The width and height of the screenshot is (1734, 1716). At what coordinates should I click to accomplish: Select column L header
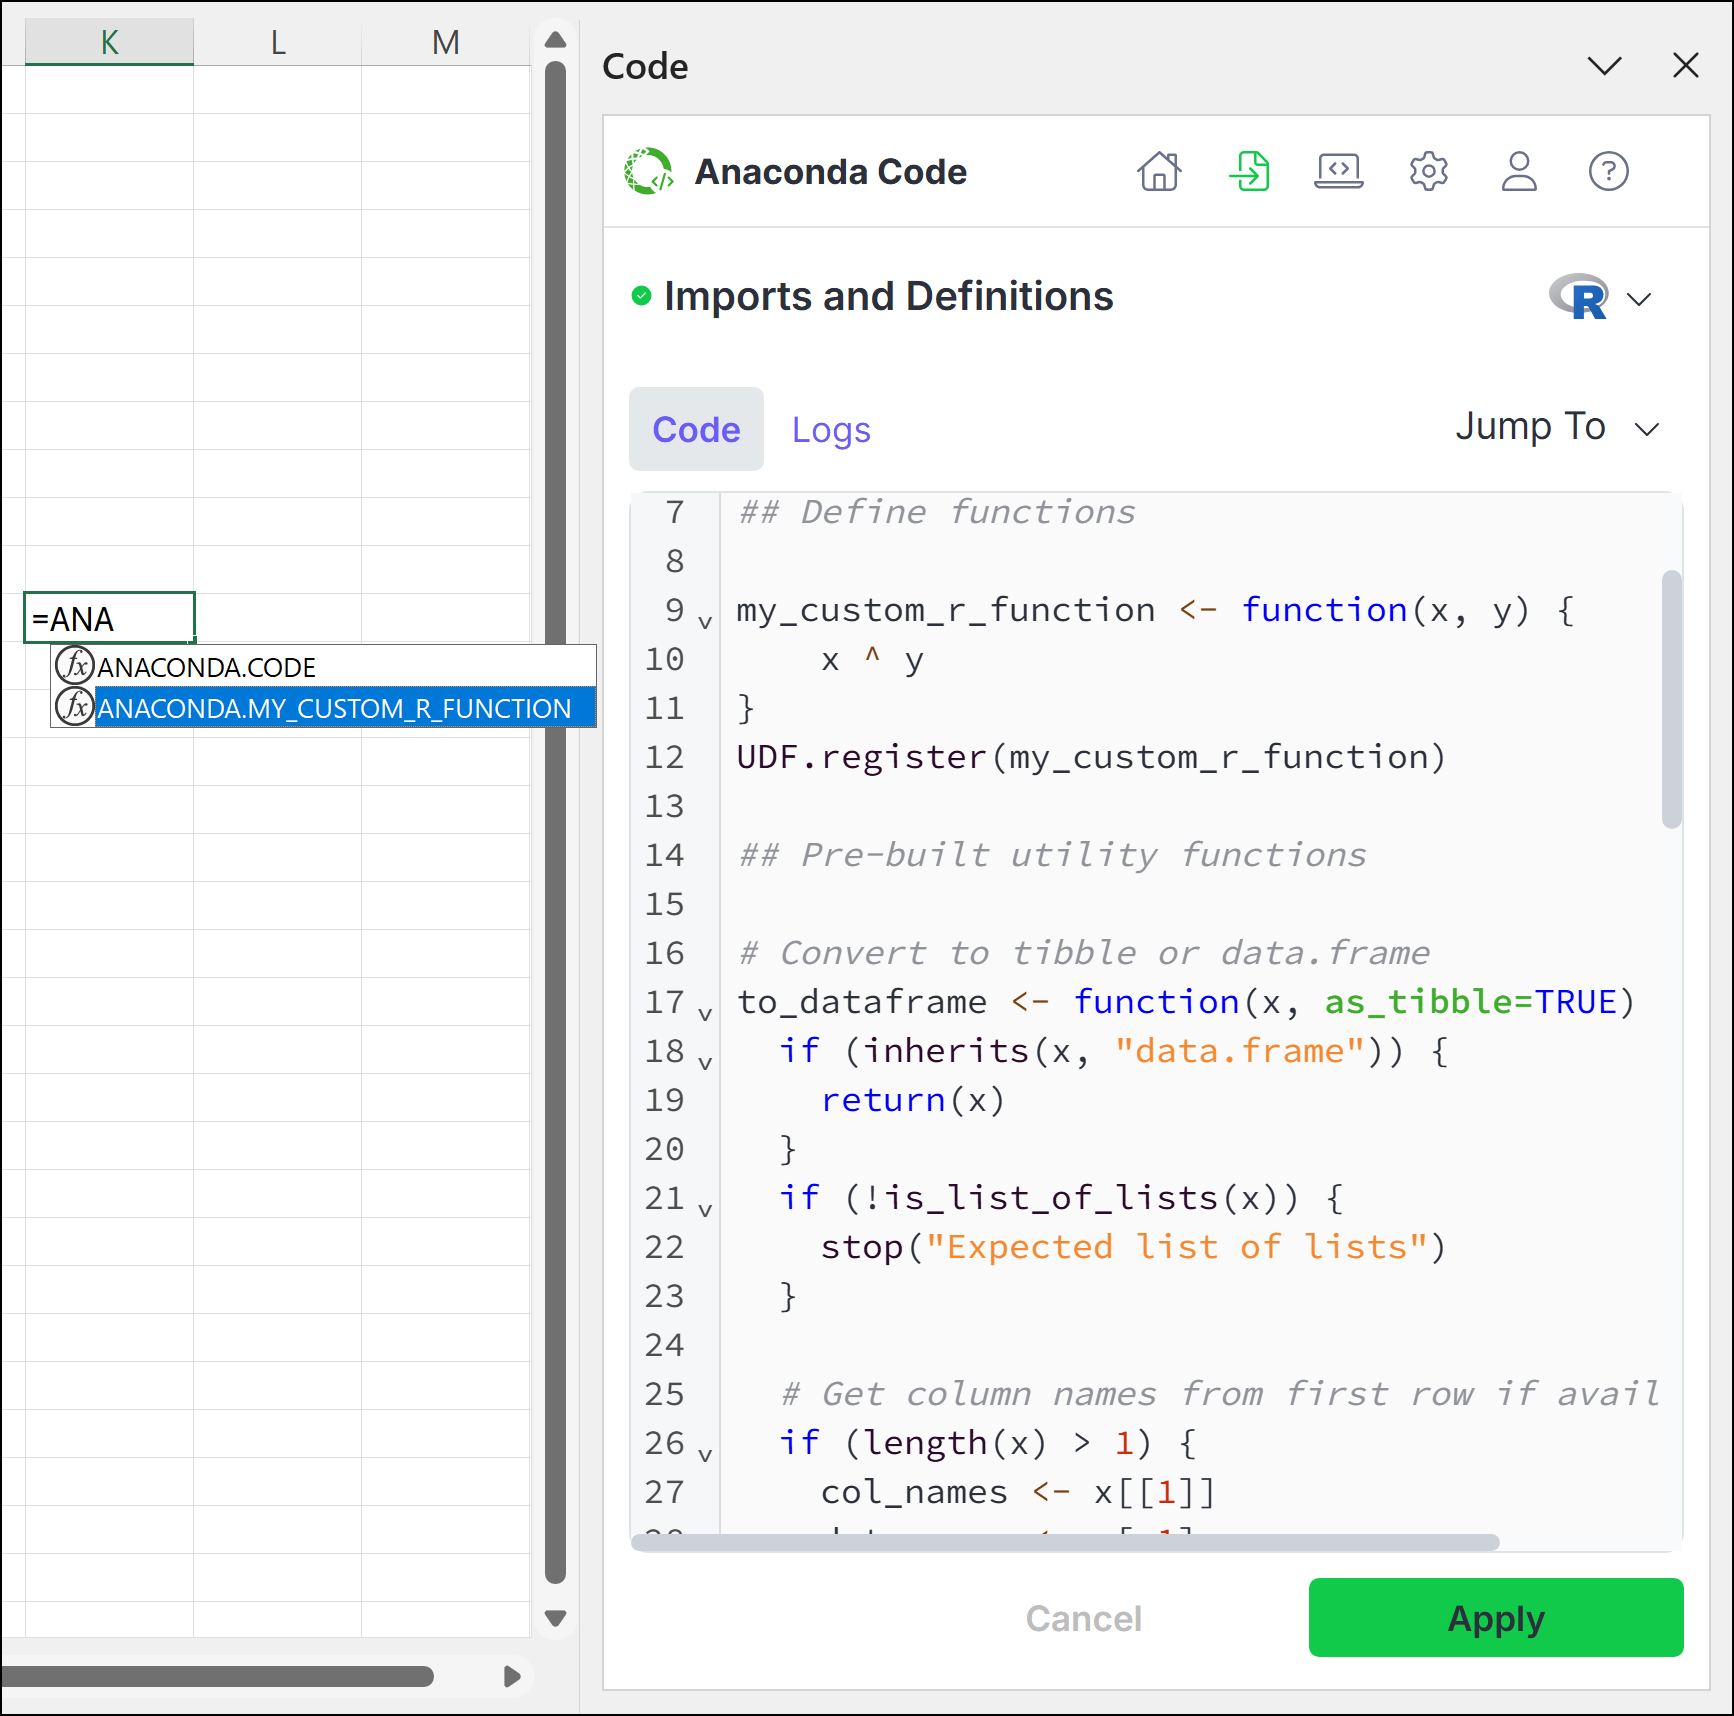coord(278,42)
